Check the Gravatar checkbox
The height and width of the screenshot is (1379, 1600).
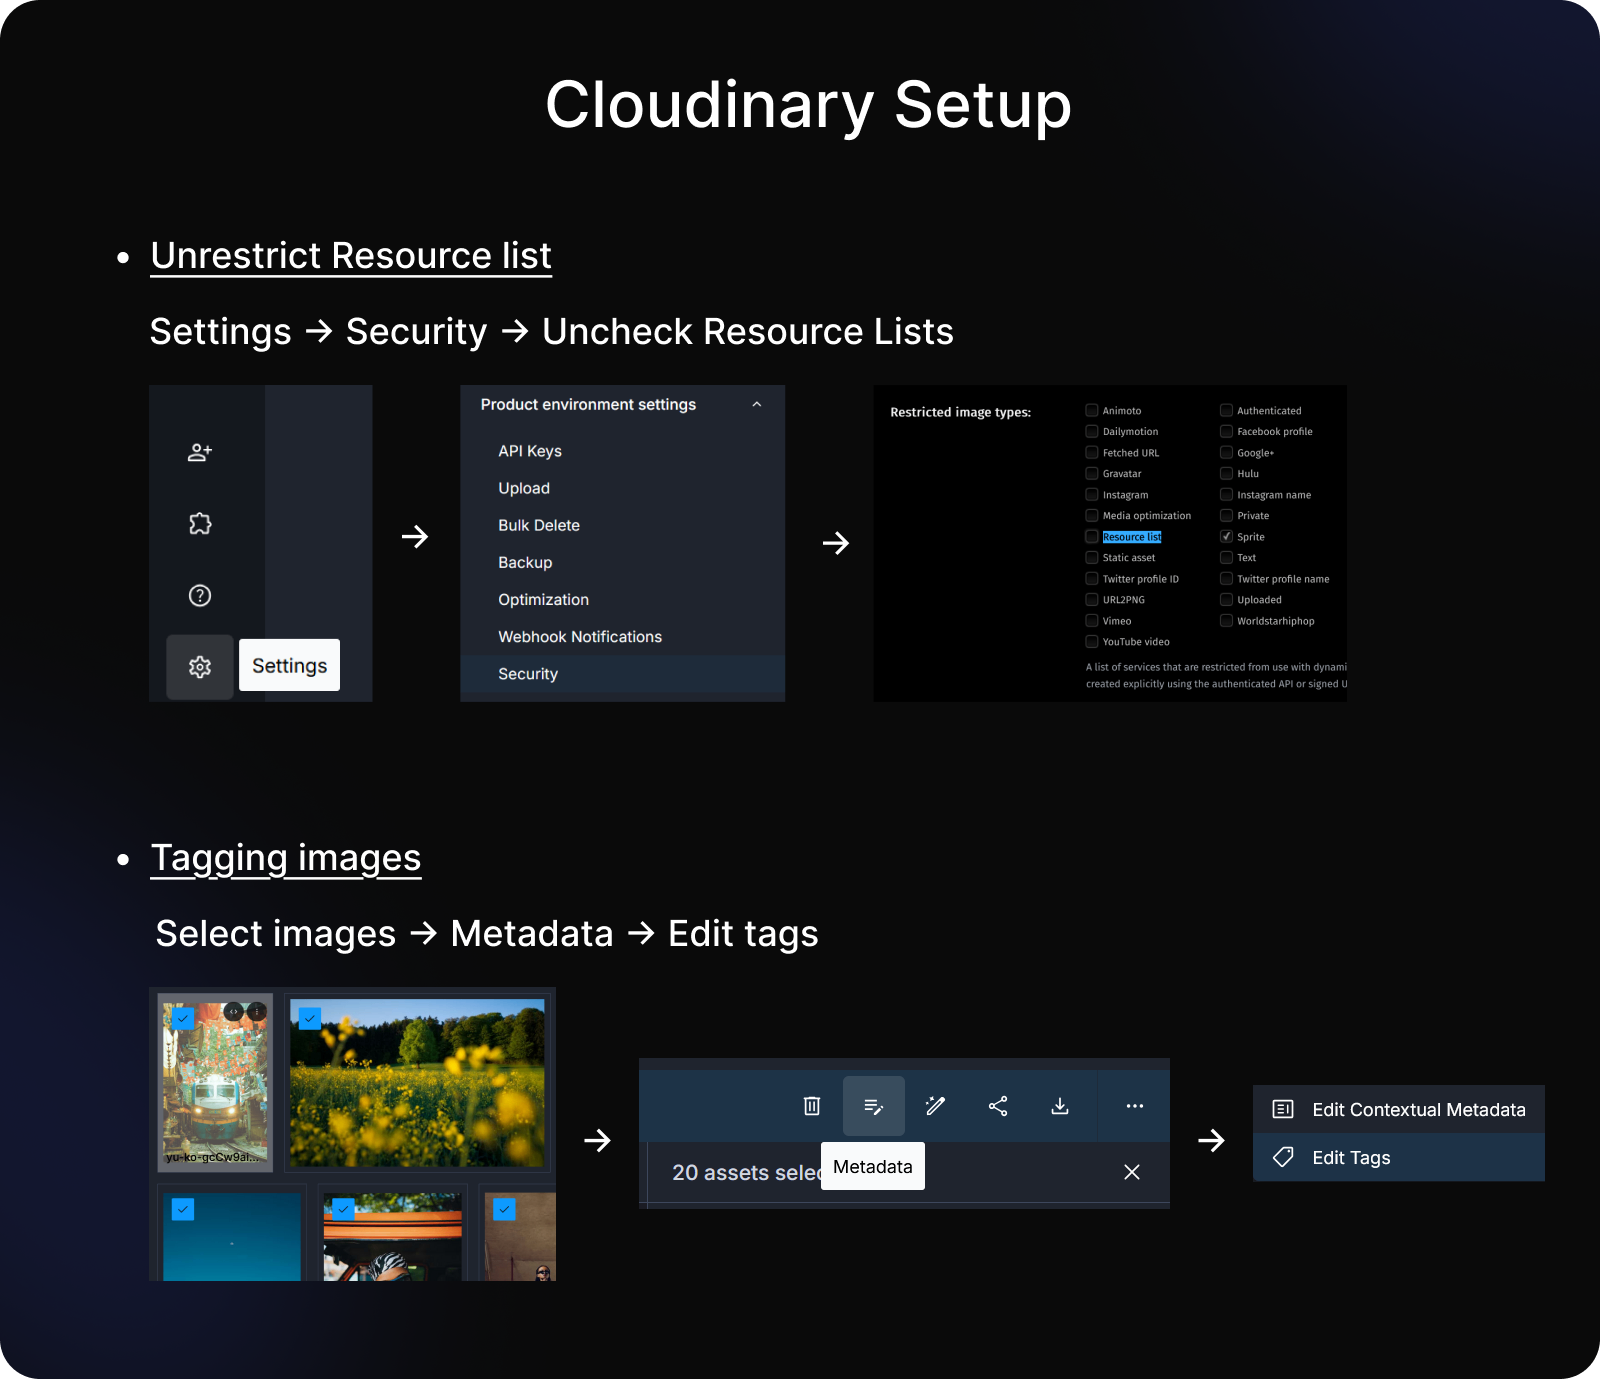(x=1092, y=473)
